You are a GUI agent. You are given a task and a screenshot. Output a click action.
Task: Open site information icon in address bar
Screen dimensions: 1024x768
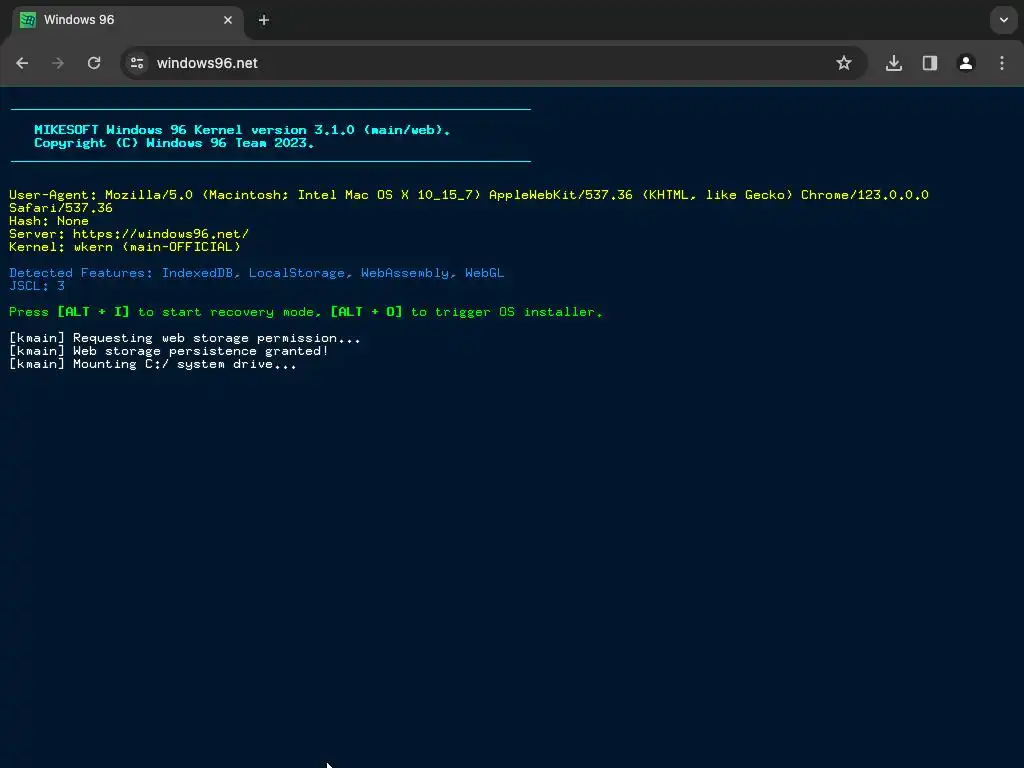(137, 63)
